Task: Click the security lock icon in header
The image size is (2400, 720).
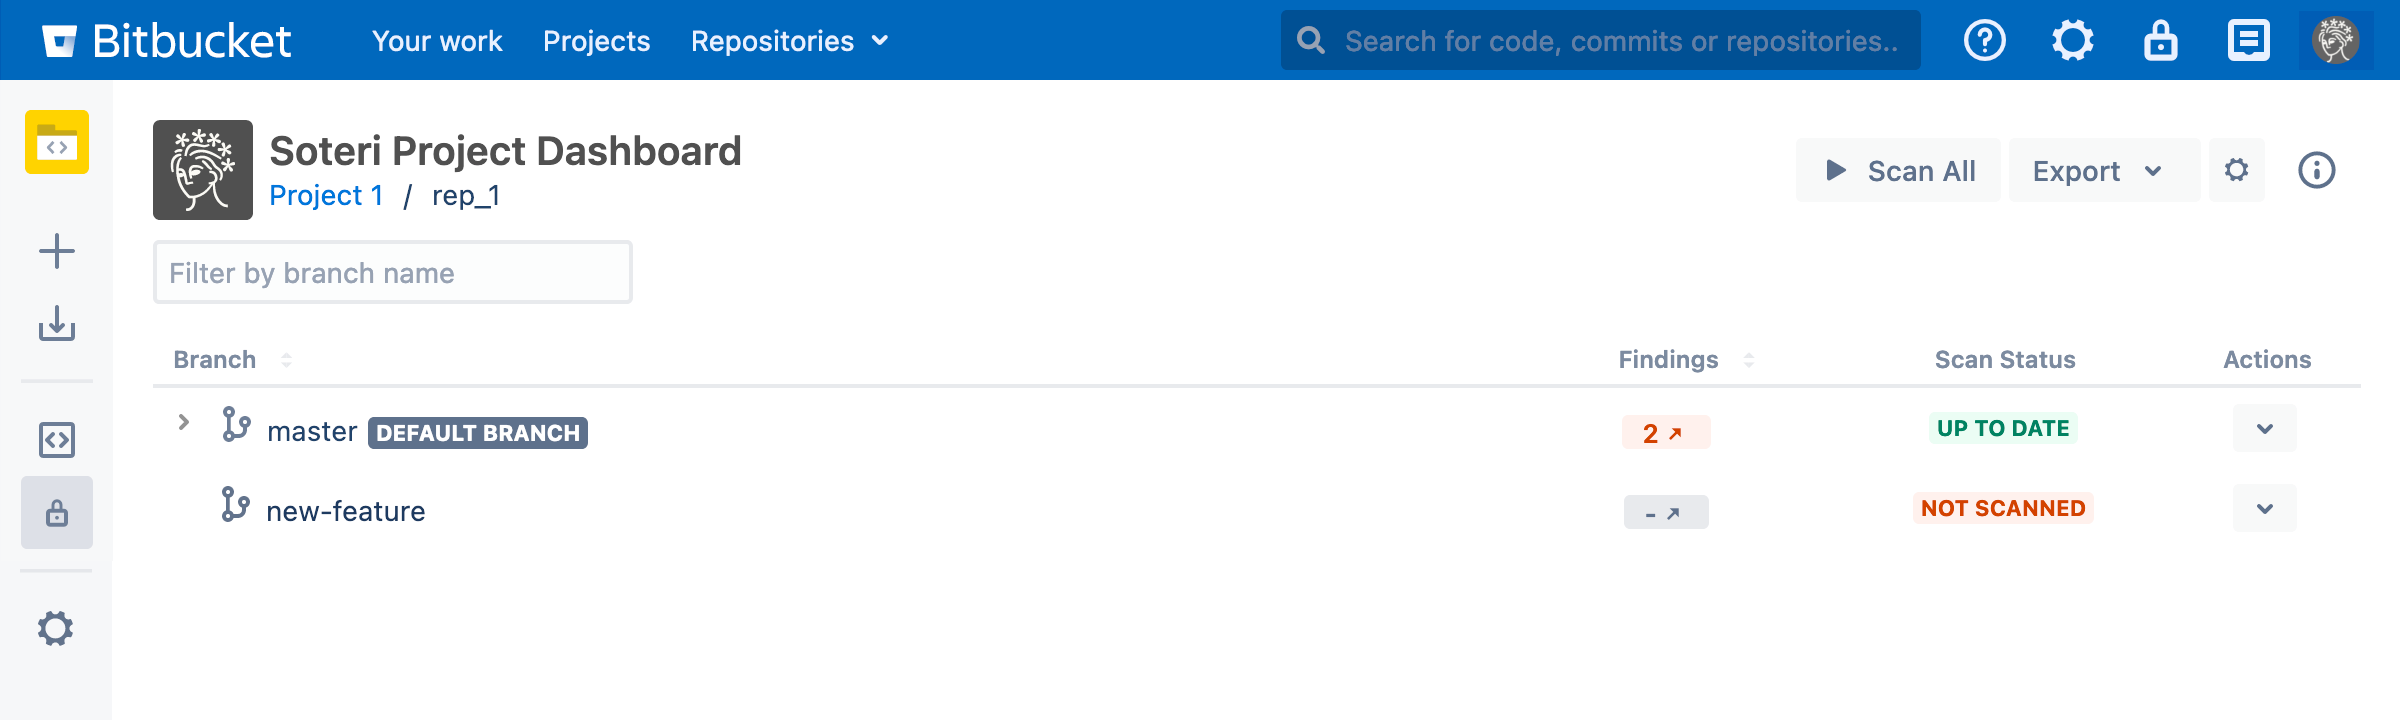Action: pos(2160,41)
